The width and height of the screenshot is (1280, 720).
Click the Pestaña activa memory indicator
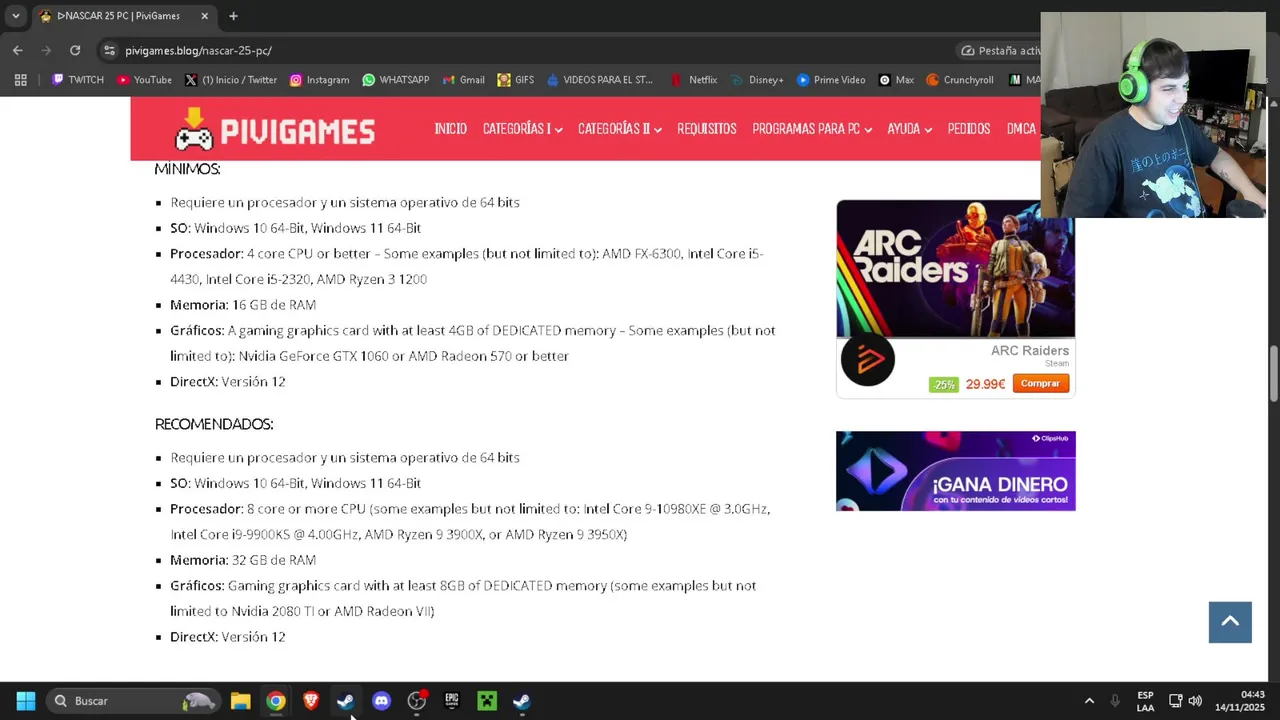(x=1000, y=50)
